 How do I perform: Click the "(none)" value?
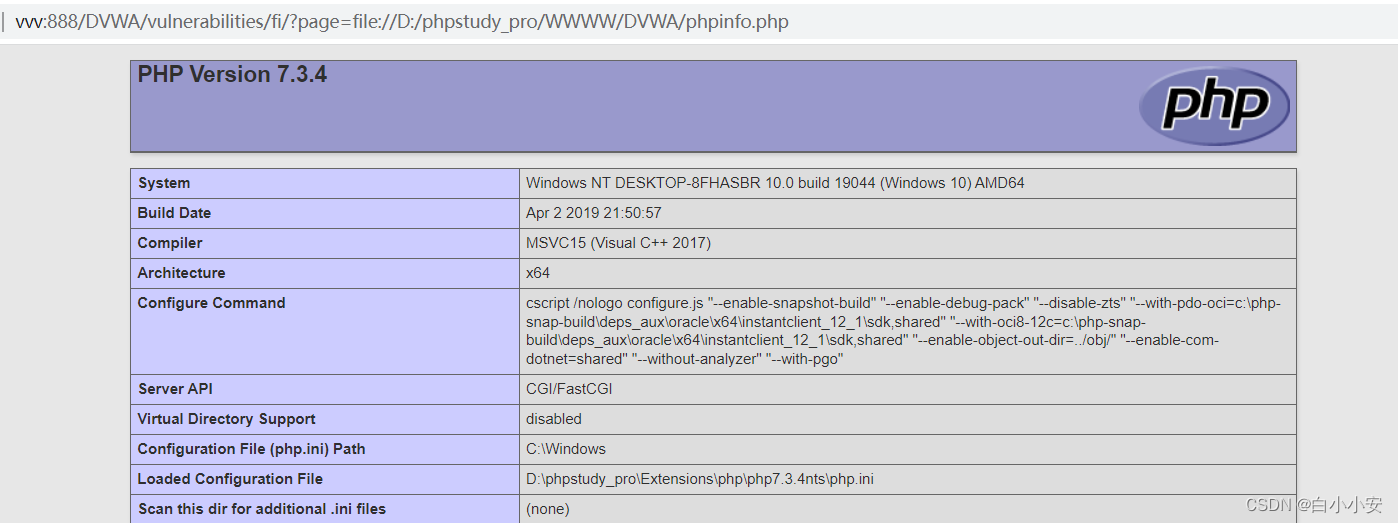coord(548,509)
